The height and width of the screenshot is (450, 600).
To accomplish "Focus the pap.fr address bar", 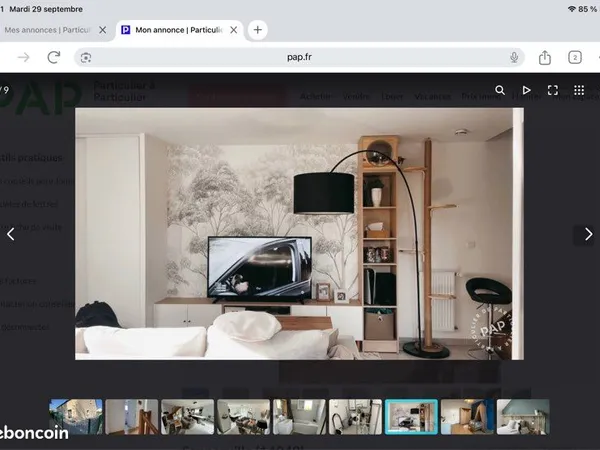I will (299, 57).
